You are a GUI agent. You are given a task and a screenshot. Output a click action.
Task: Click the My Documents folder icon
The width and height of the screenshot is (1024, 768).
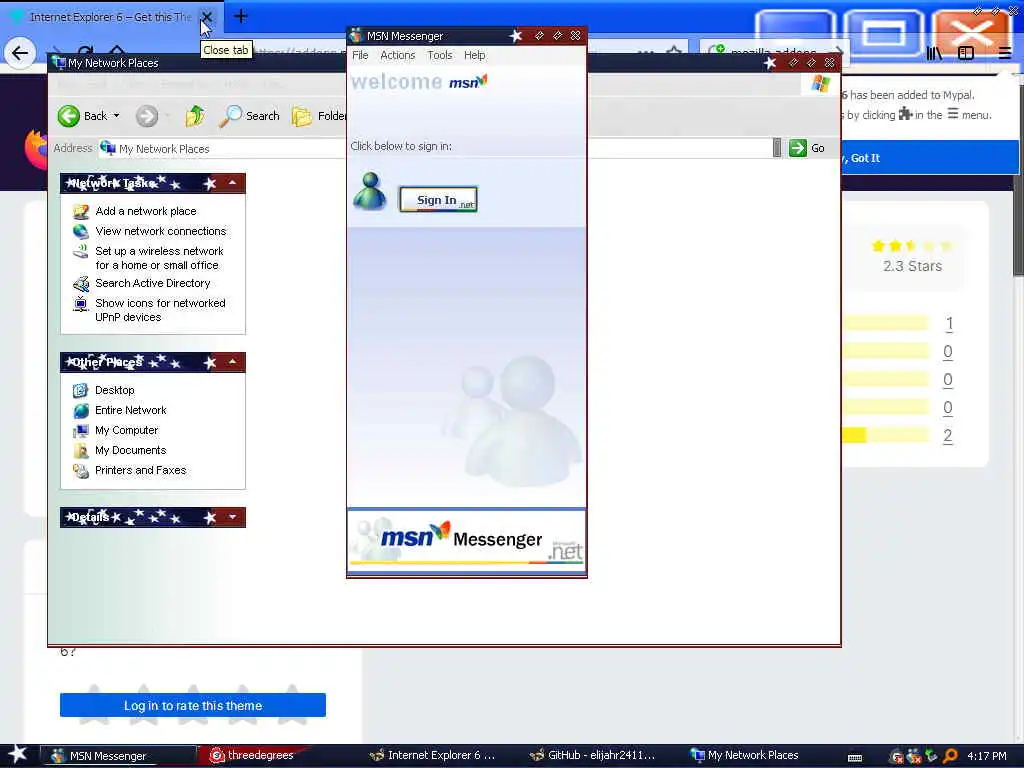tap(81, 451)
